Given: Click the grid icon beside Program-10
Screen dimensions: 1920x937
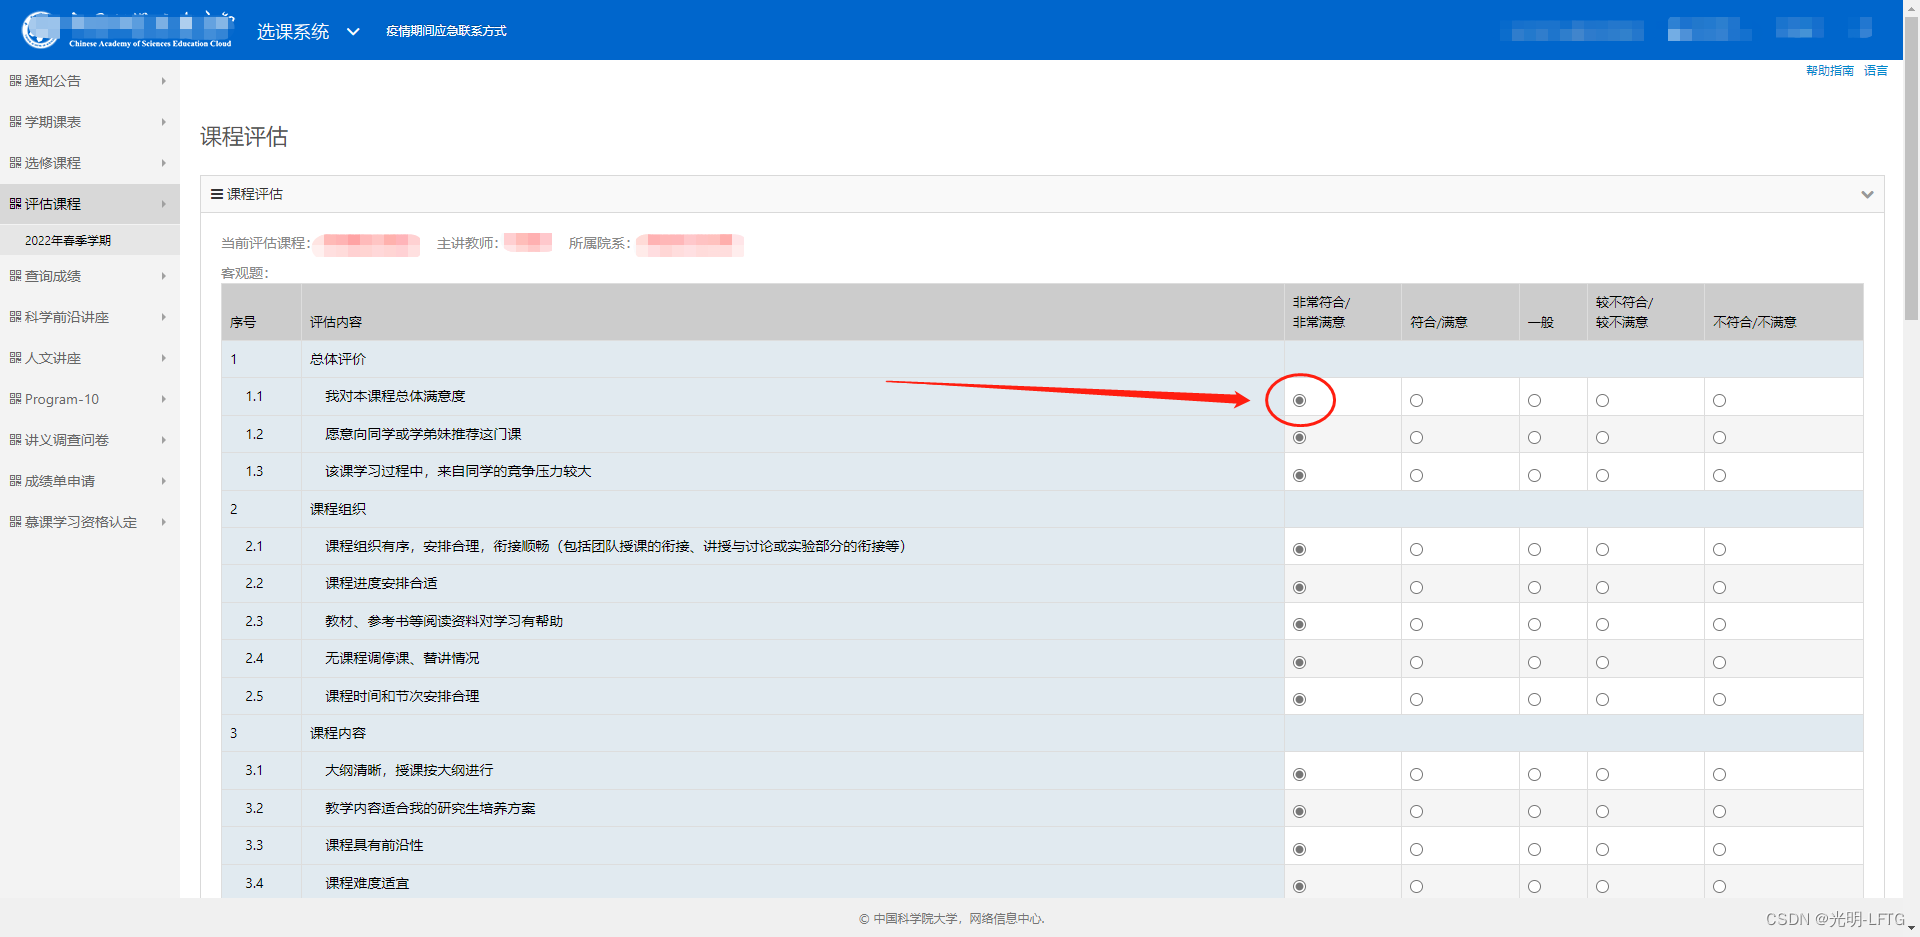Looking at the screenshot, I should [x=15, y=399].
